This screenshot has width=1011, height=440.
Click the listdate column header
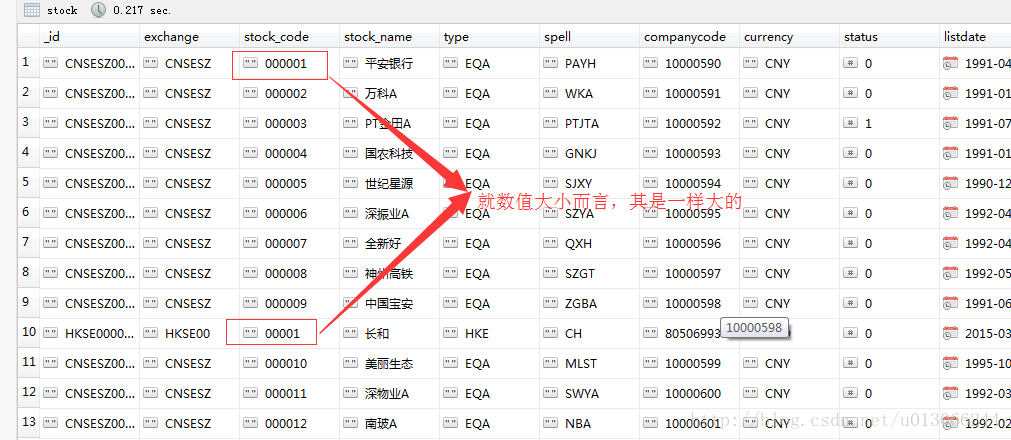[975, 37]
